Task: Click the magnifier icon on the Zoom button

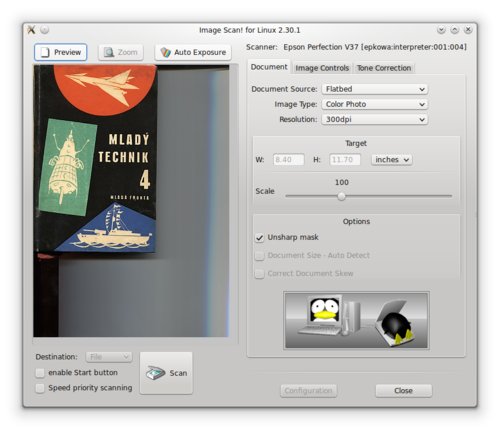Action: point(109,52)
